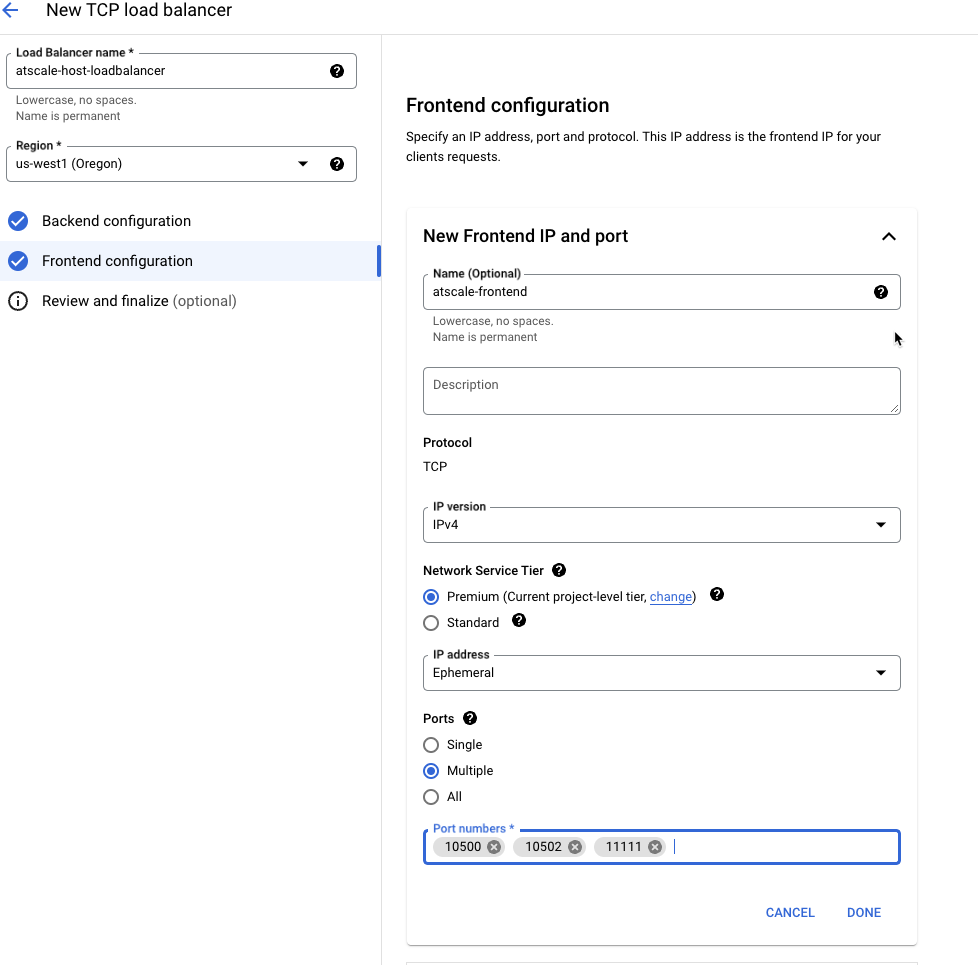The image size is (978, 965).
Task: Choose All ports radio option
Action: 431,797
